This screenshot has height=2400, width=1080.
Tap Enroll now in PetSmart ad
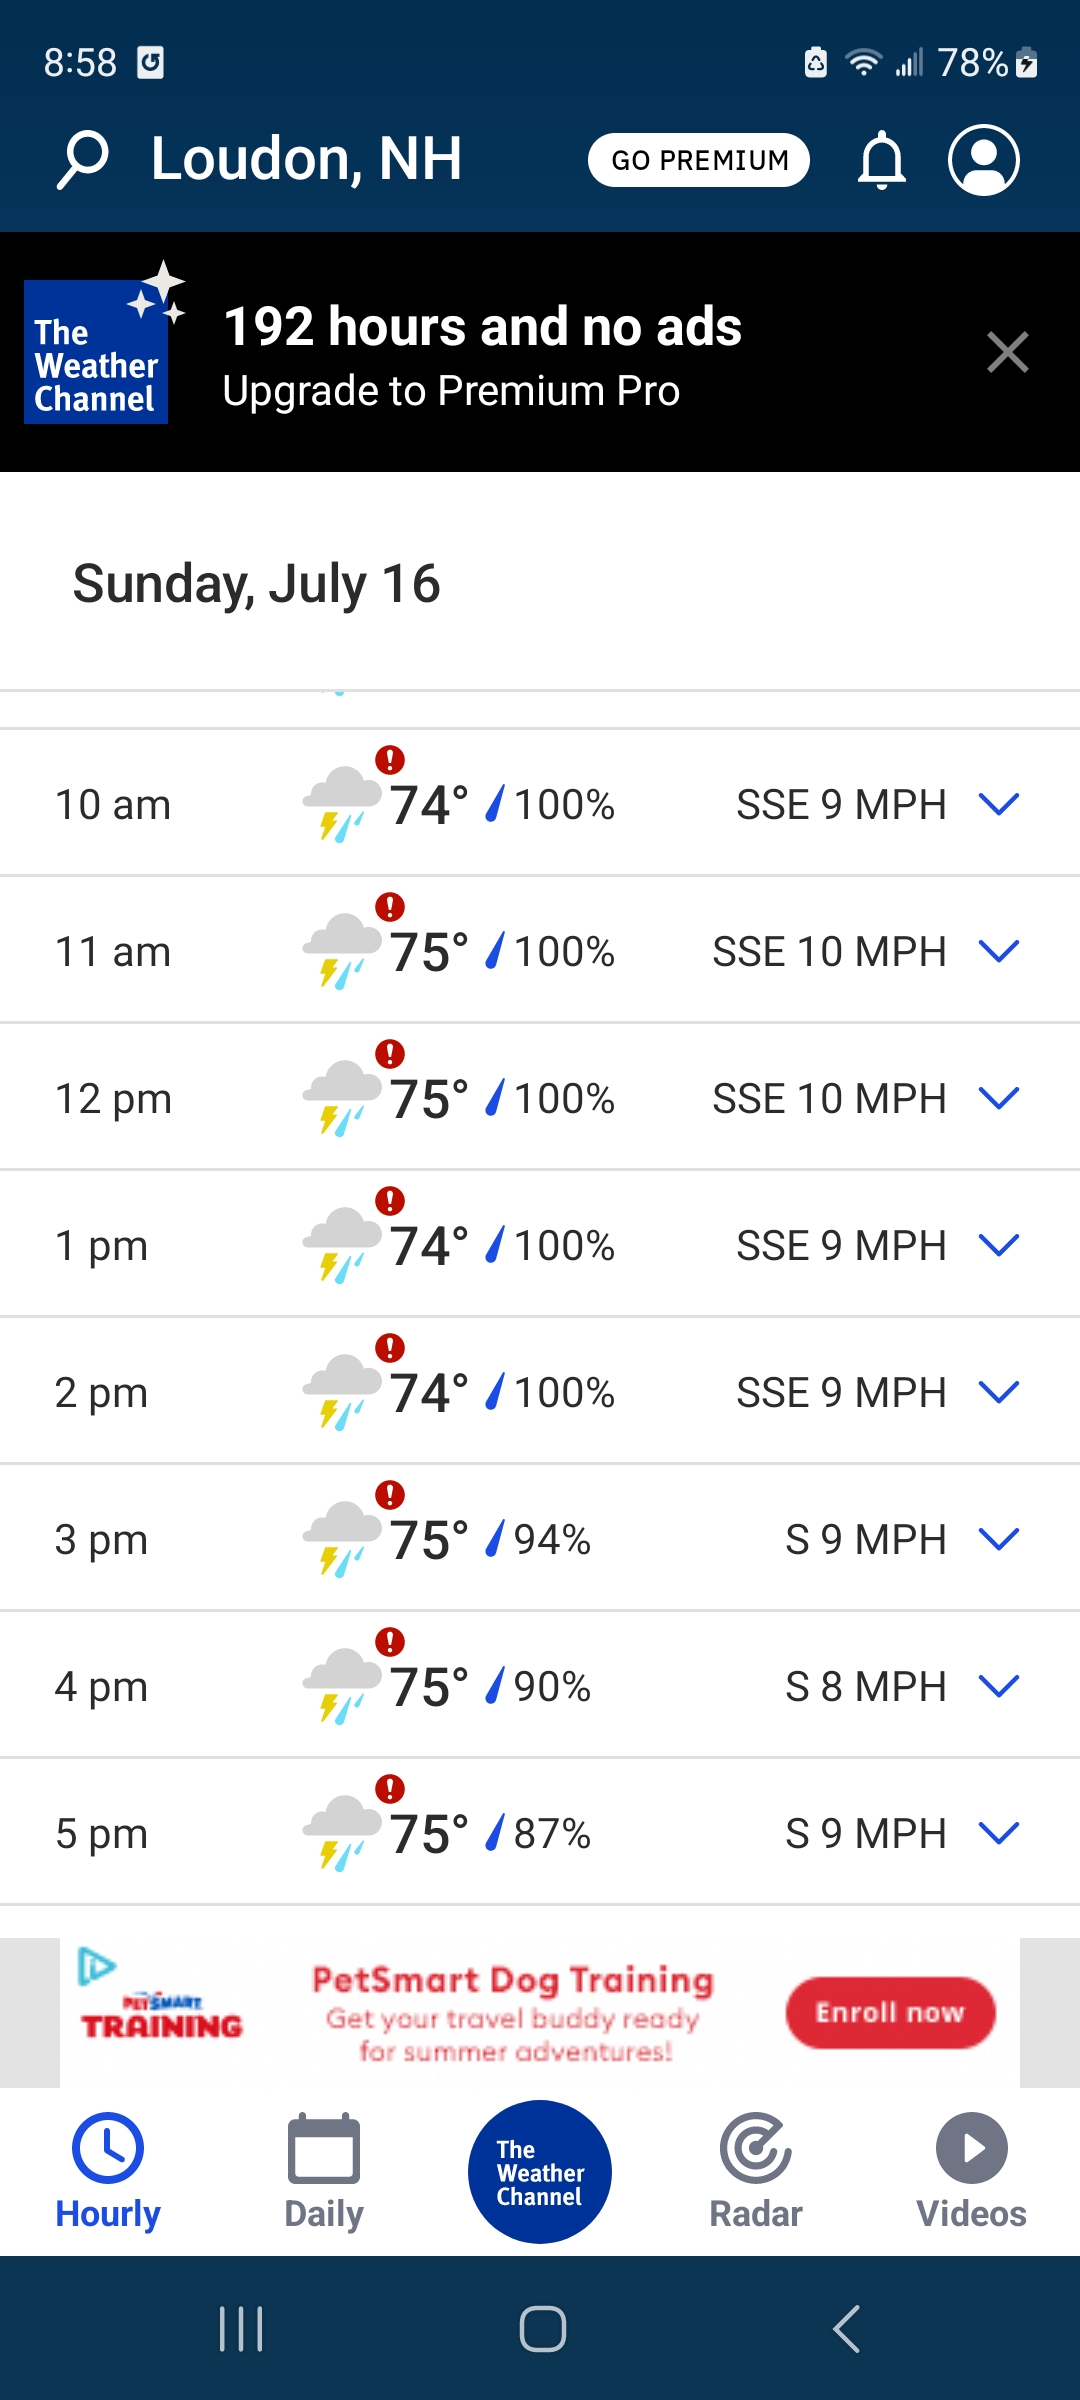890,2012
